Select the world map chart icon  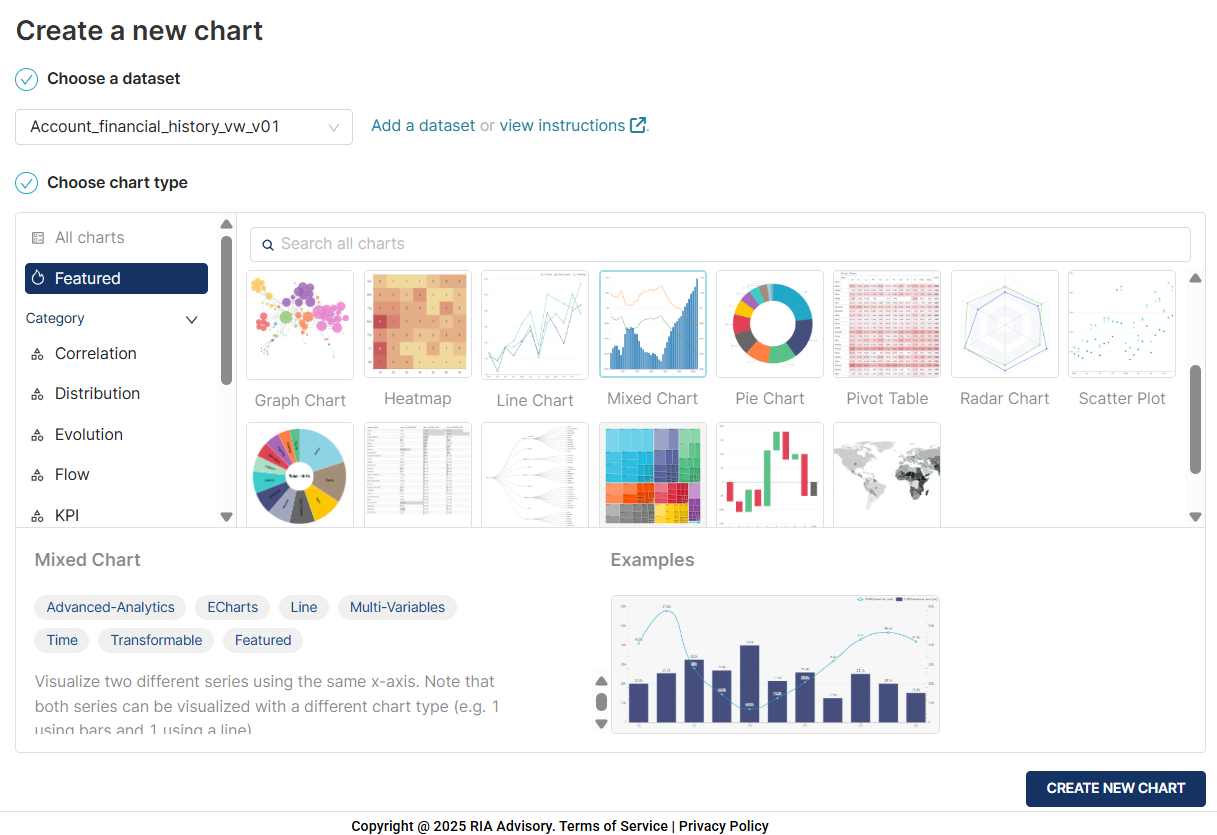pyautogui.click(x=887, y=474)
